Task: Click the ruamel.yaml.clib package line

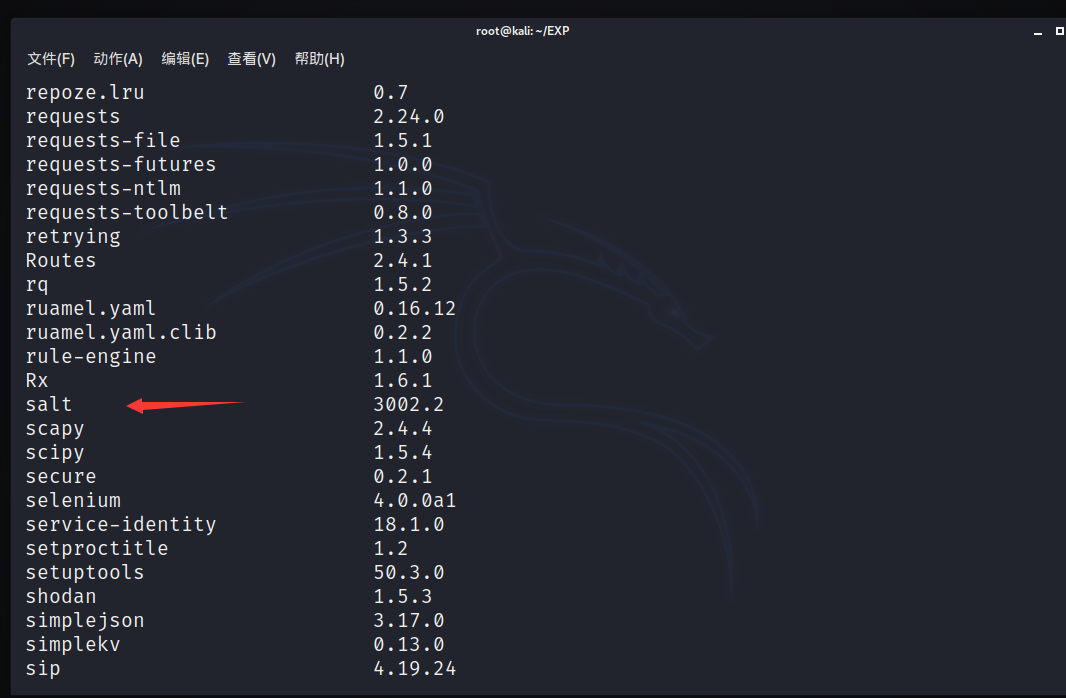Action: point(121,333)
